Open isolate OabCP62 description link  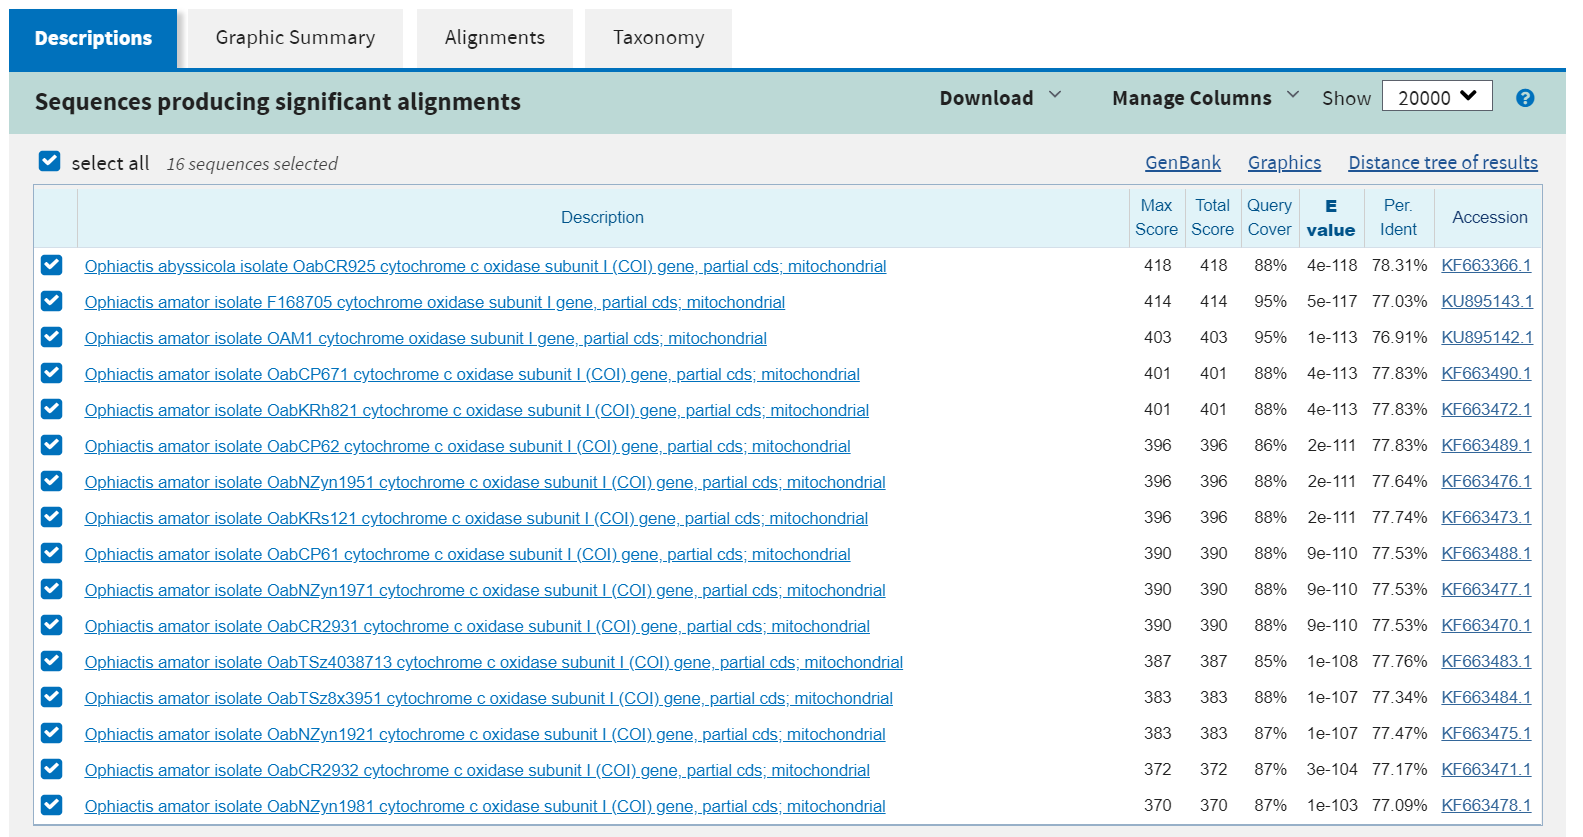click(x=467, y=446)
